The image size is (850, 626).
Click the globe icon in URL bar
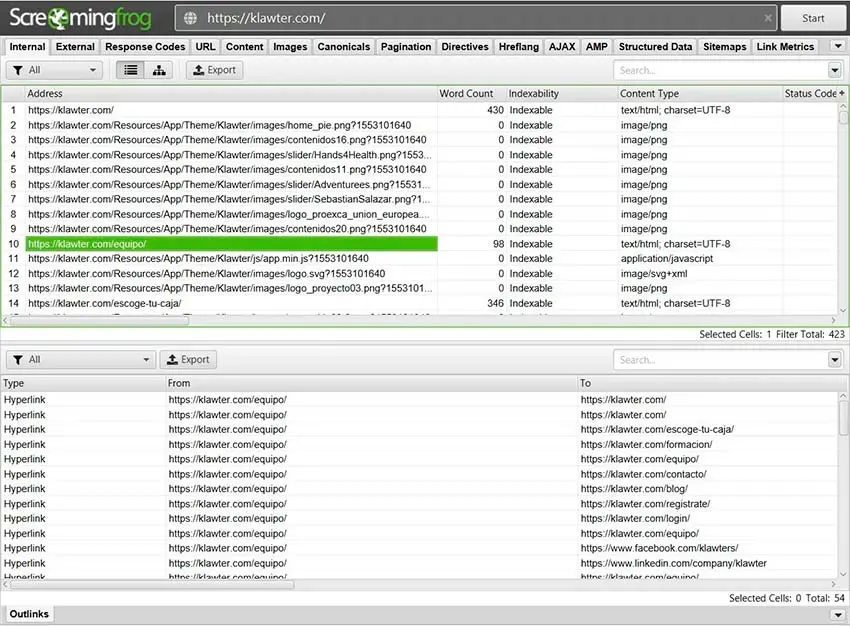point(191,18)
